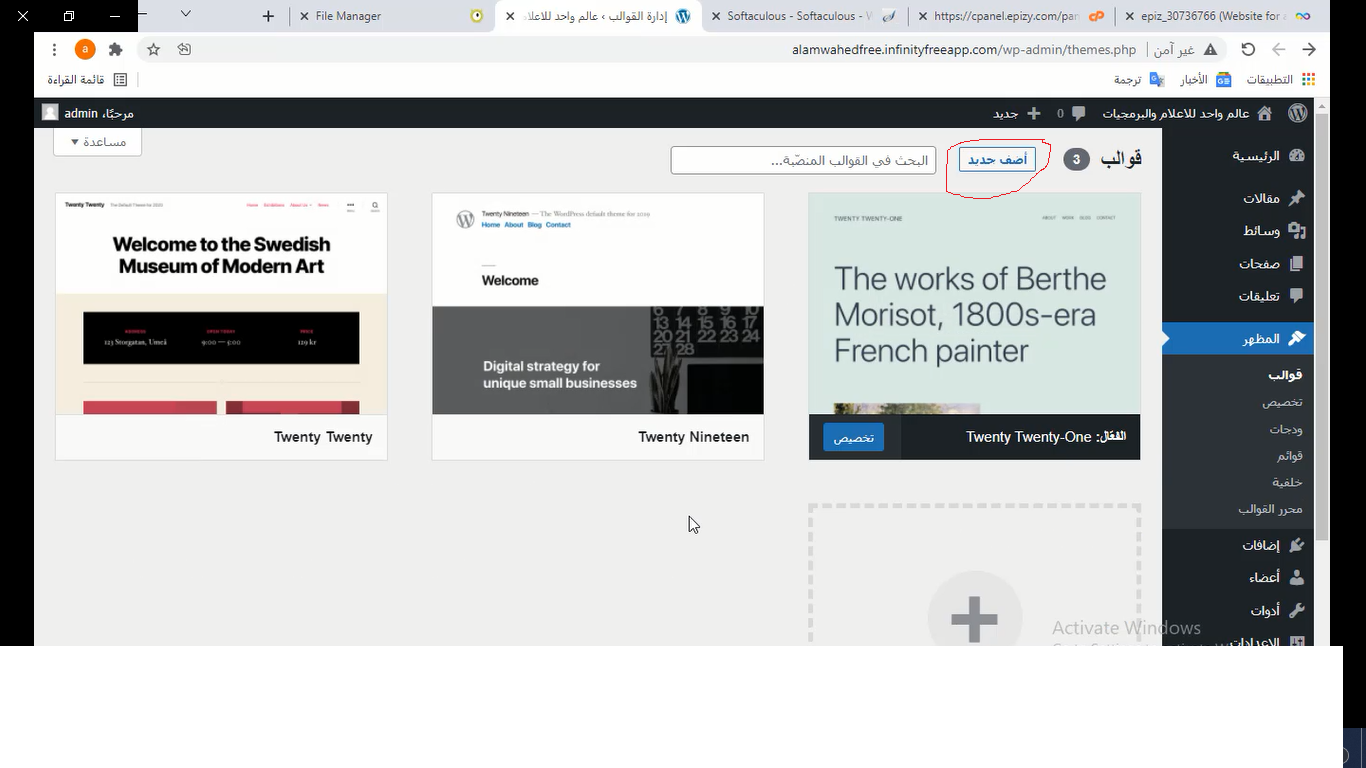
Task: Go back using browser back arrow
Action: point(1309,49)
